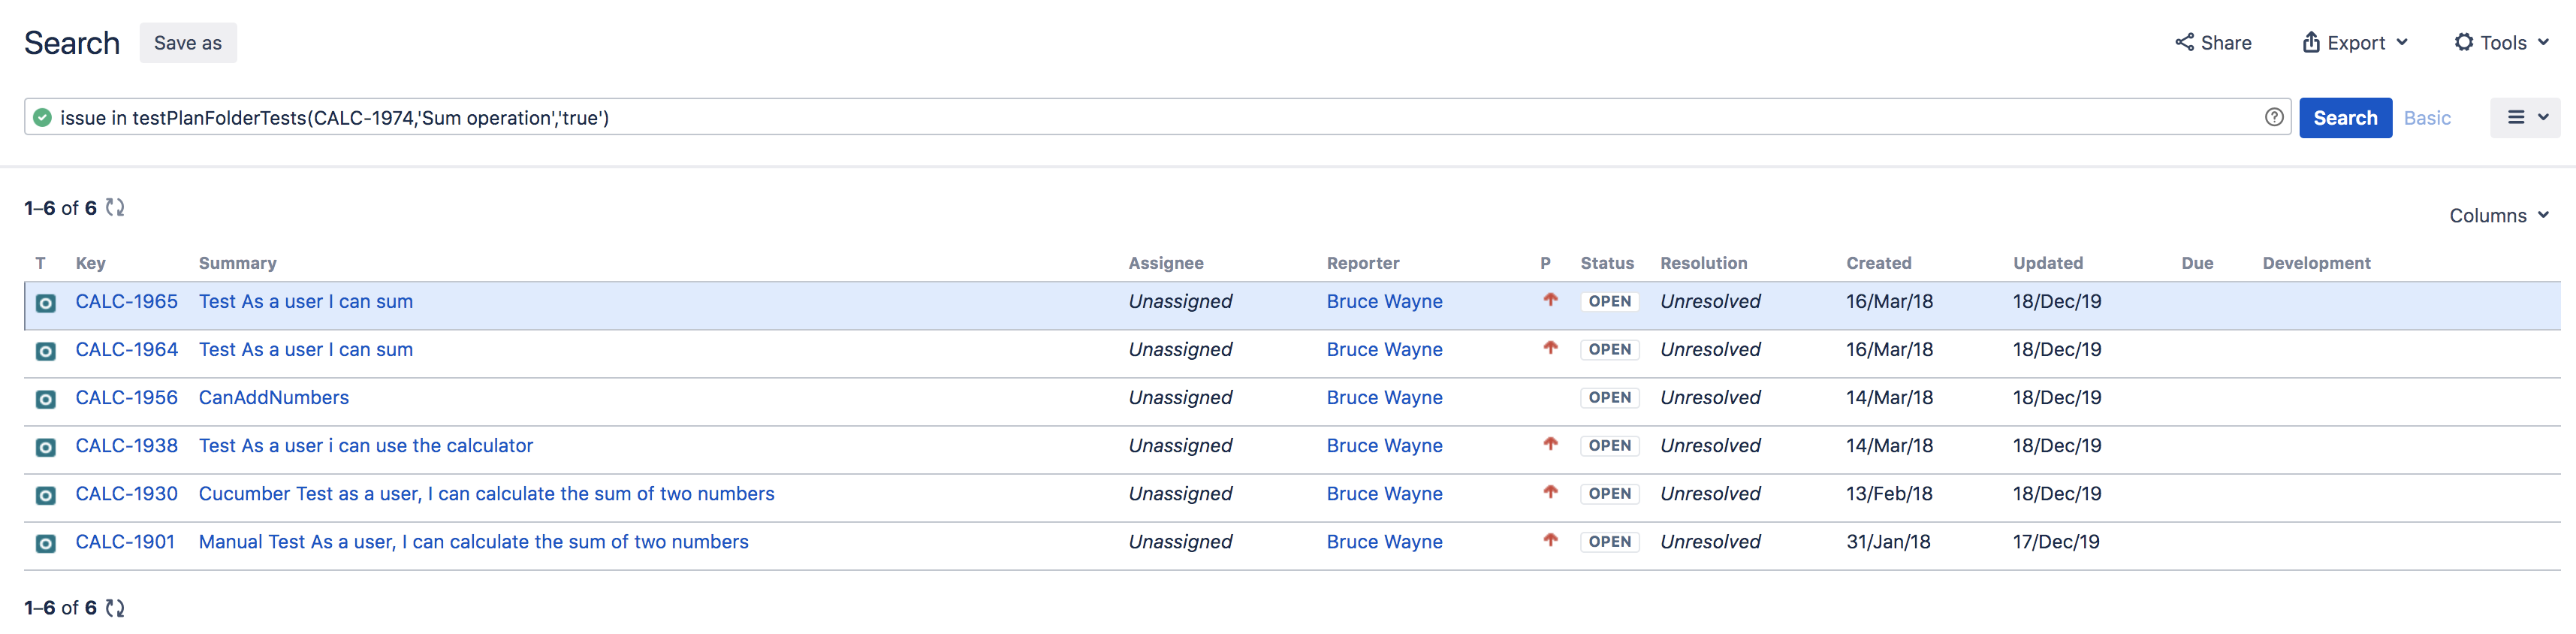Open the Tools dropdown menu
This screenshot has height=634, width=2576.
tap(2502, 42)
